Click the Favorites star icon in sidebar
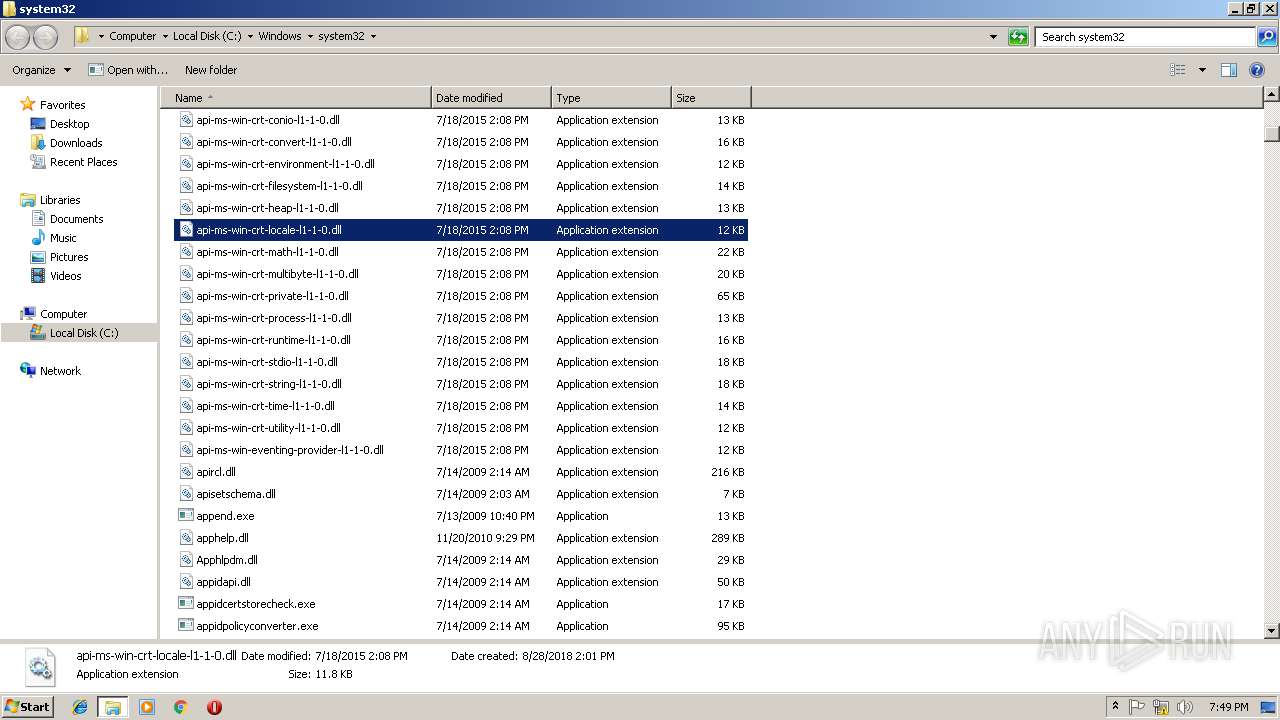This screenshot has height=720, width=1280. click(28, 105)
